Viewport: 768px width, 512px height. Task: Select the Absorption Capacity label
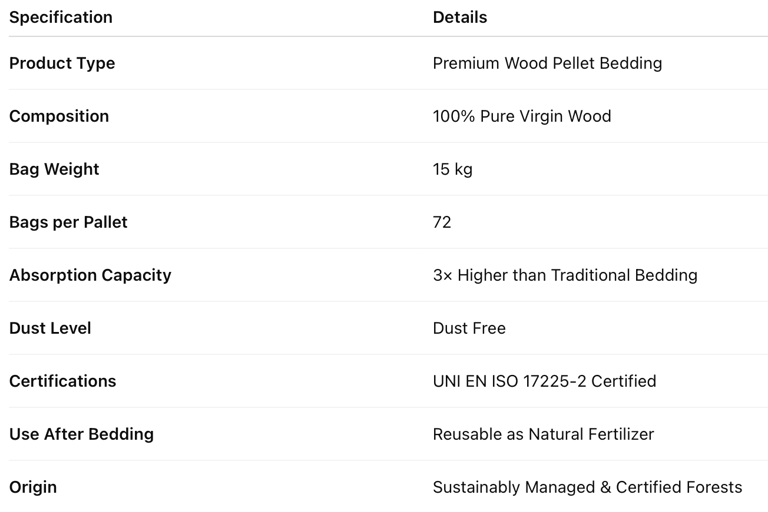(x=90, y=275)
